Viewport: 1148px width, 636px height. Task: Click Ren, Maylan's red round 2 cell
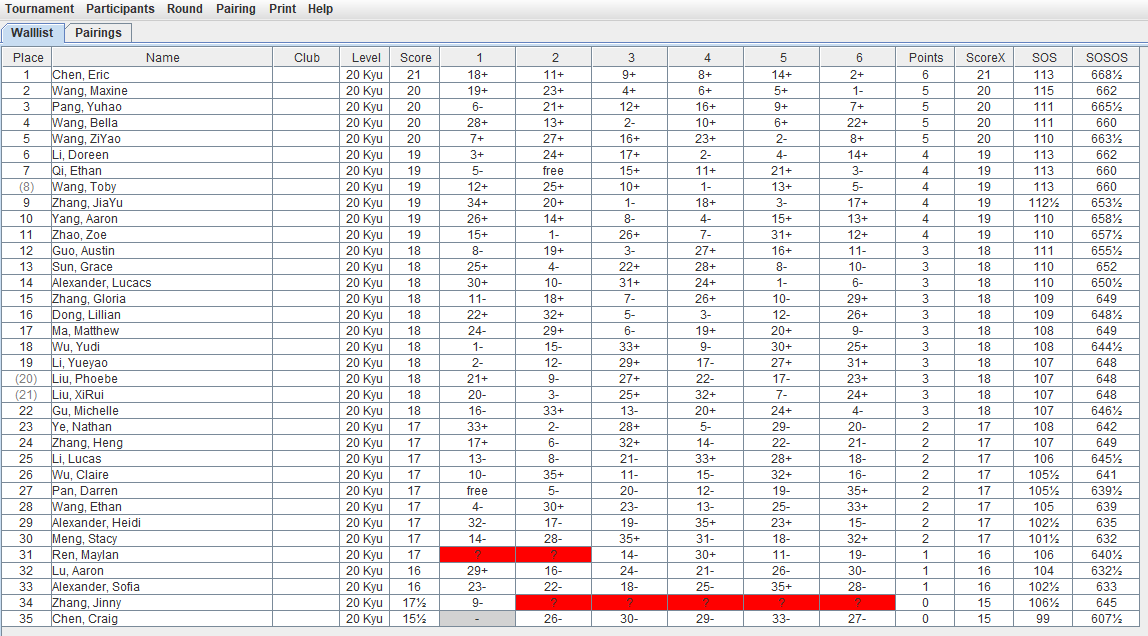554,555
